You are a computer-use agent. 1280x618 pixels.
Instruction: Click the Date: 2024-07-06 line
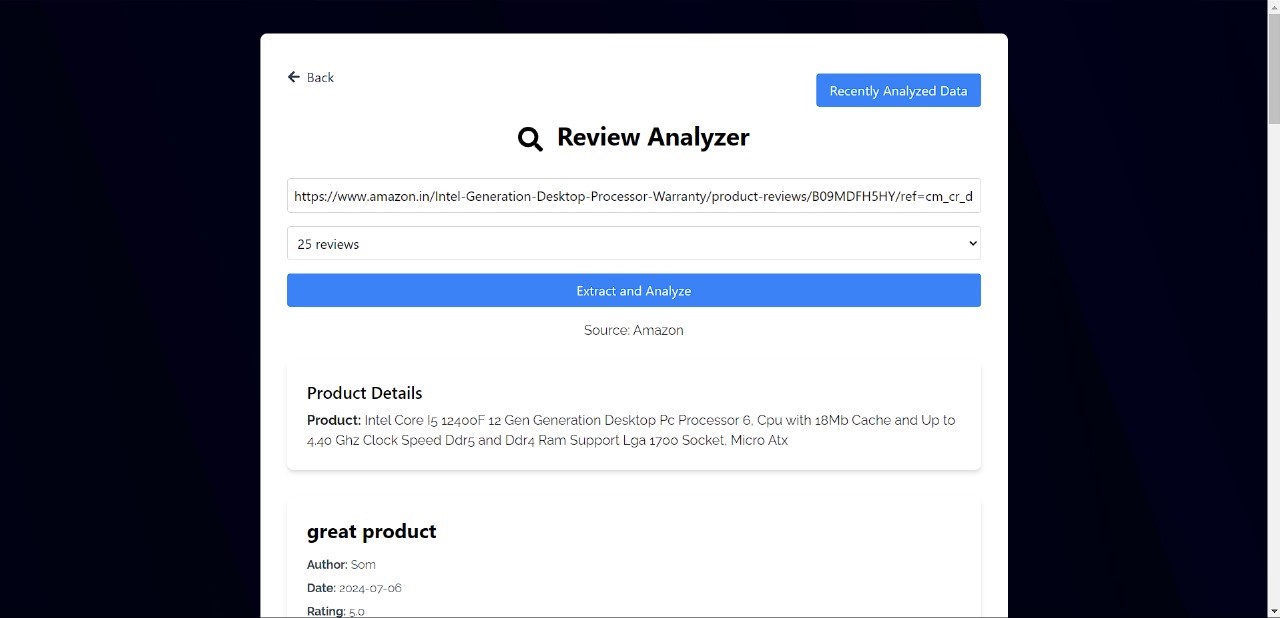click(354, 588)
